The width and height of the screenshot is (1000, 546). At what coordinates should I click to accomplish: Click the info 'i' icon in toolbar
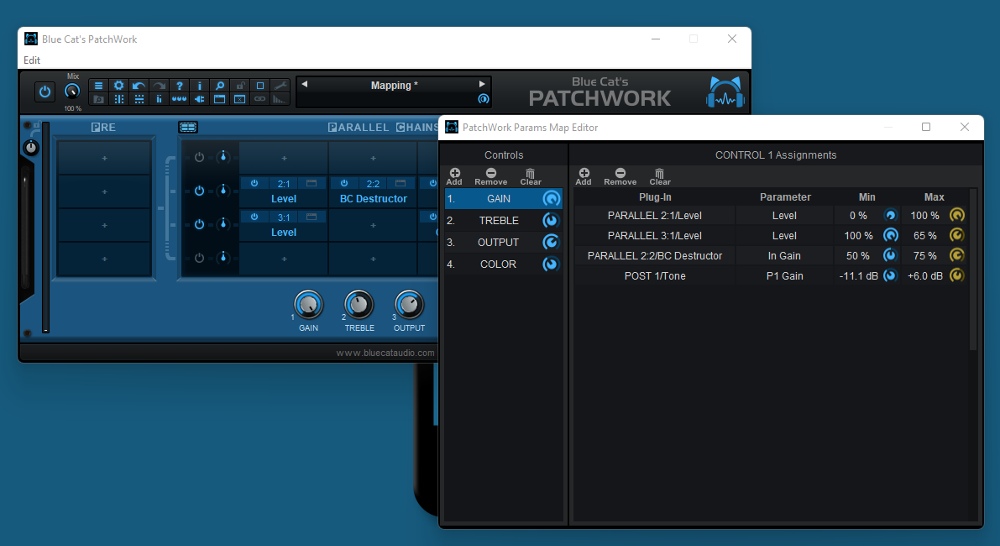point(200,85)
